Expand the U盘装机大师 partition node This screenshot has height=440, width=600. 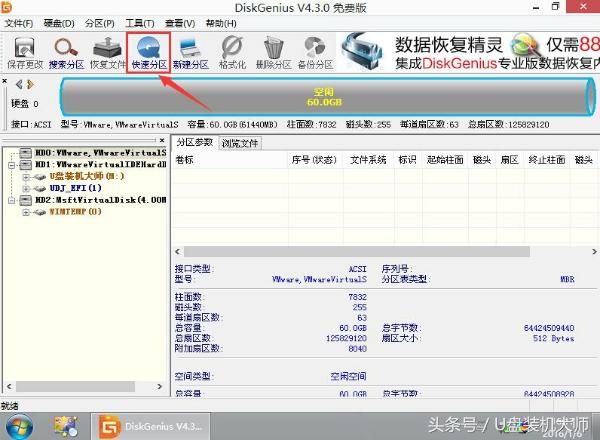[26, 177]
